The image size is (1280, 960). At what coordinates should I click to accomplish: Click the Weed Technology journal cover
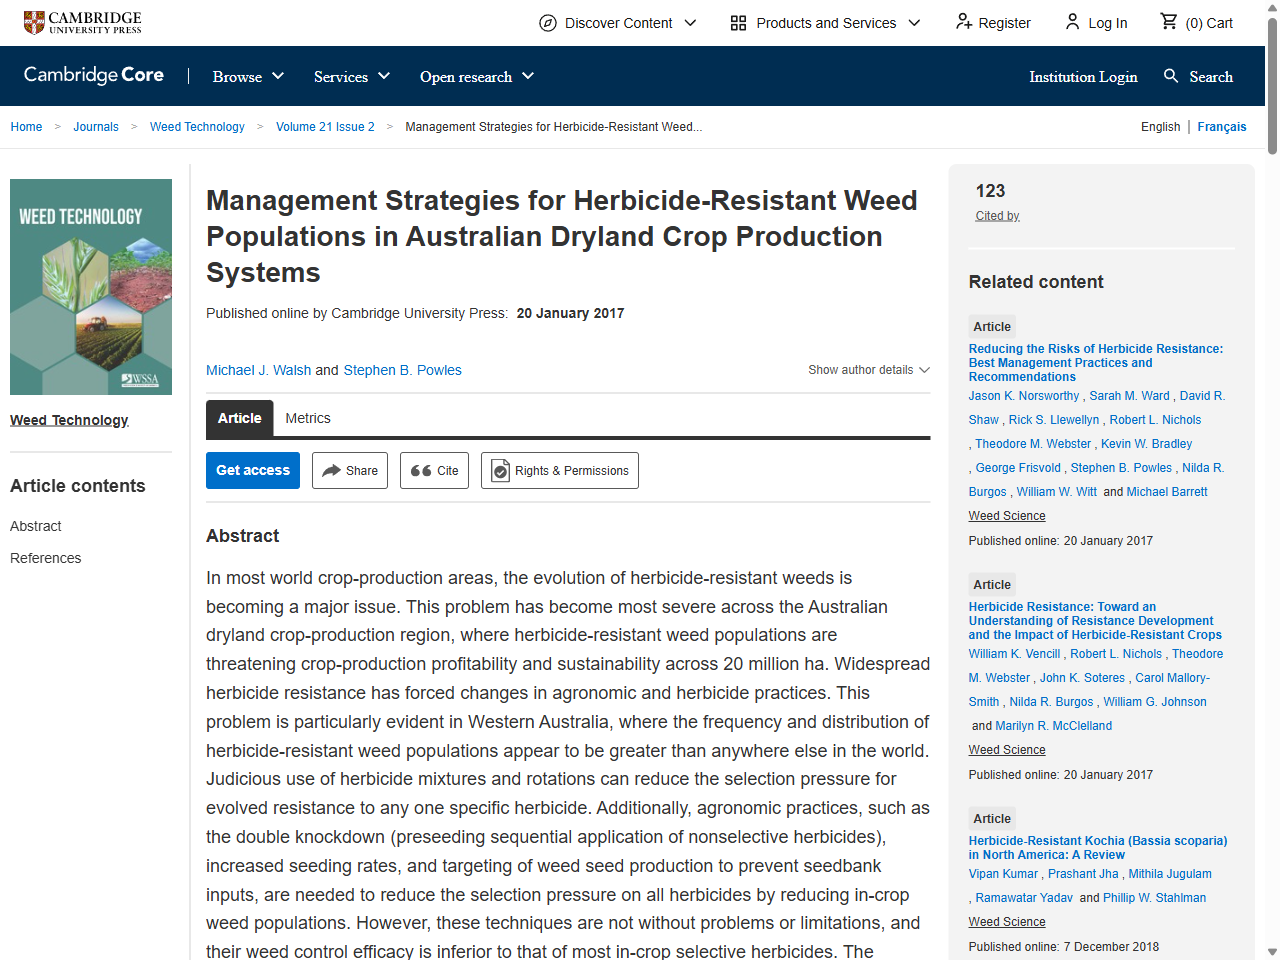[90, 287]
